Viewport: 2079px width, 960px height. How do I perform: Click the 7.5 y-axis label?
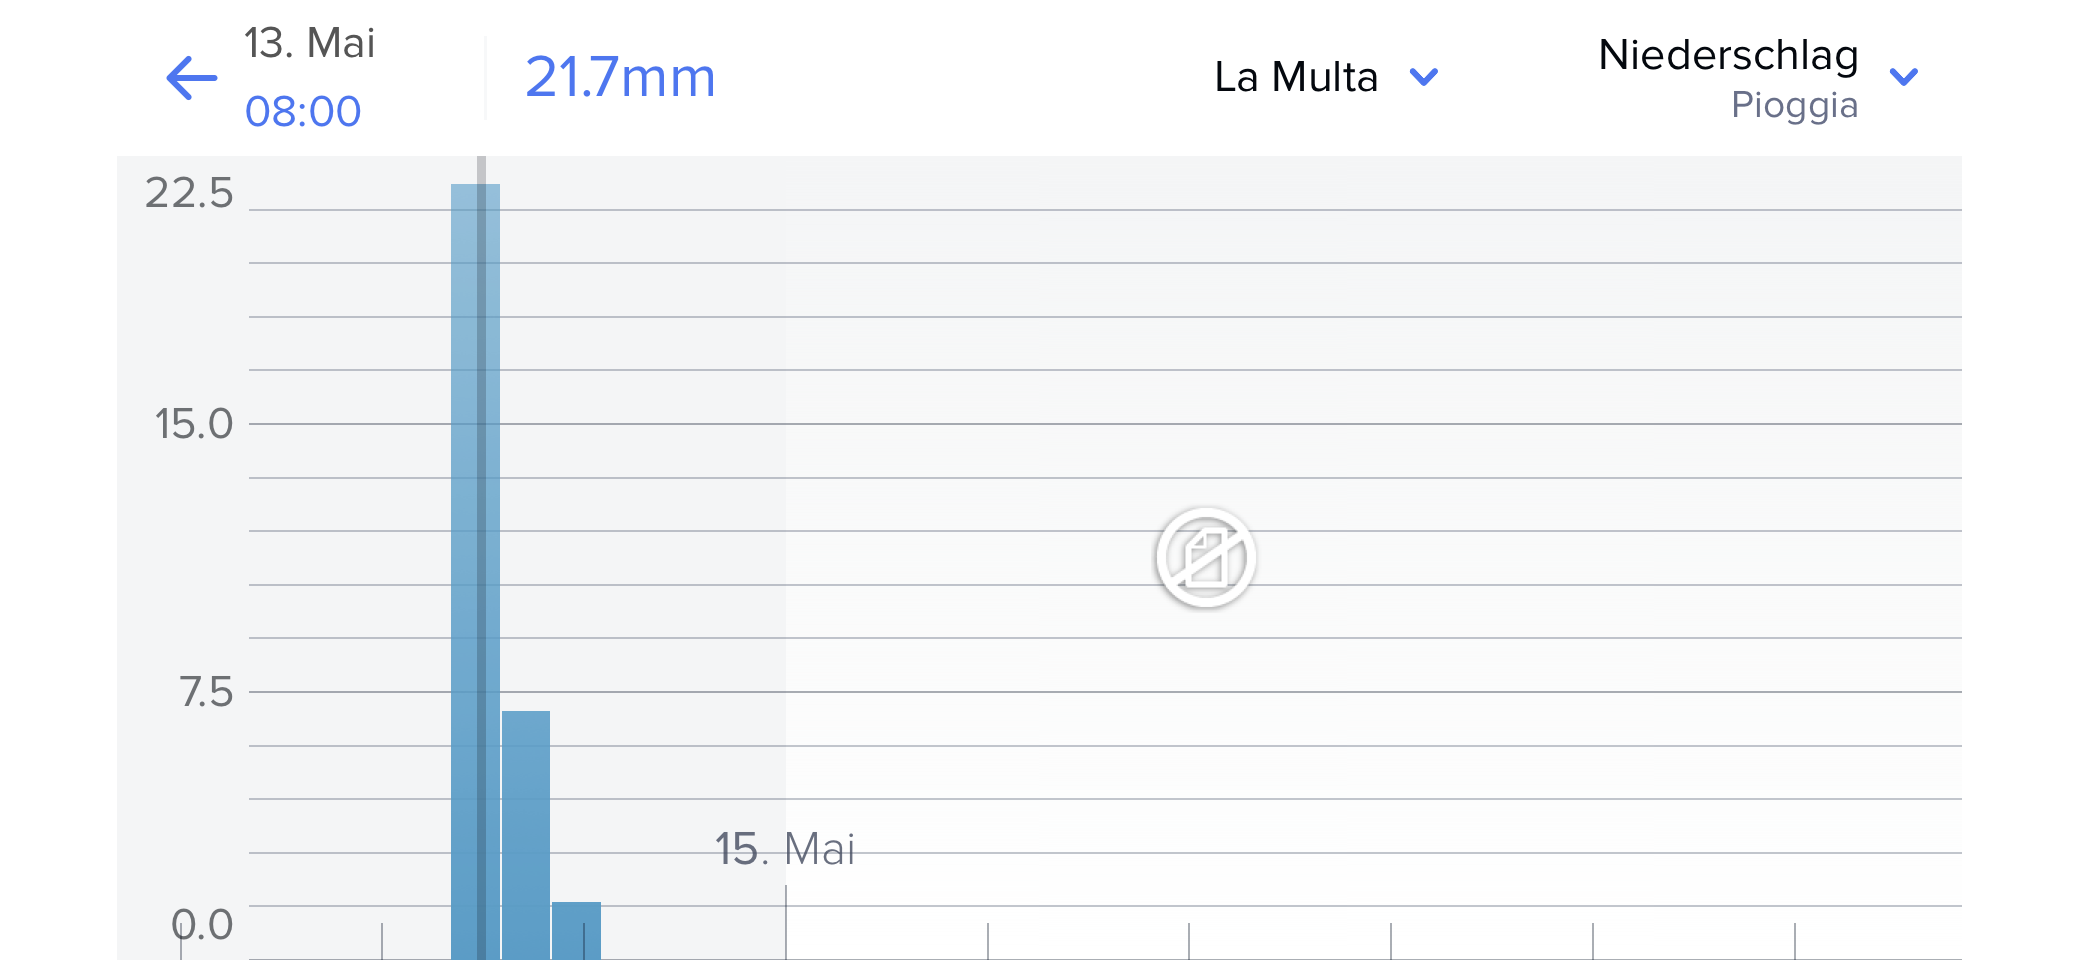206,692
